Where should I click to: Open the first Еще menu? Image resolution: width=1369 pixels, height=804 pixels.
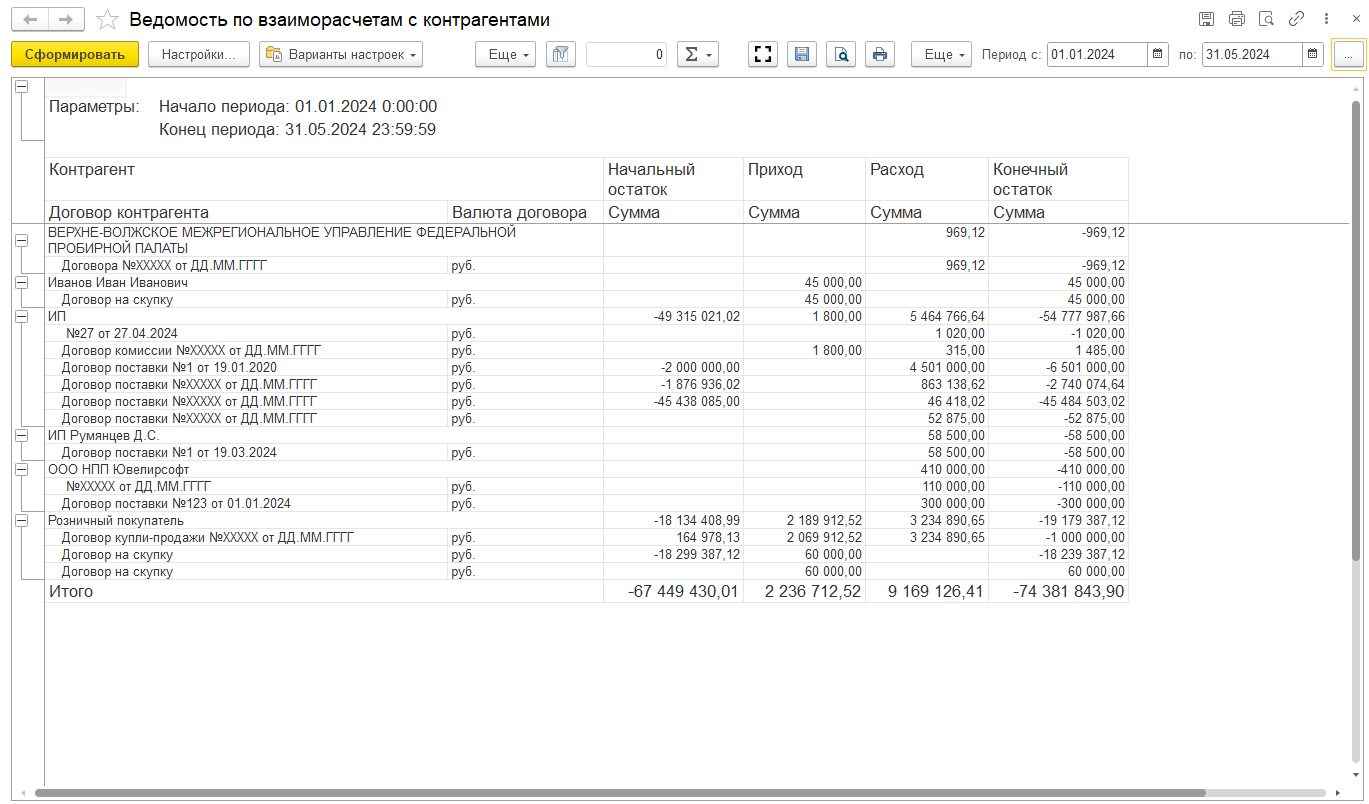tap(506, 55)
